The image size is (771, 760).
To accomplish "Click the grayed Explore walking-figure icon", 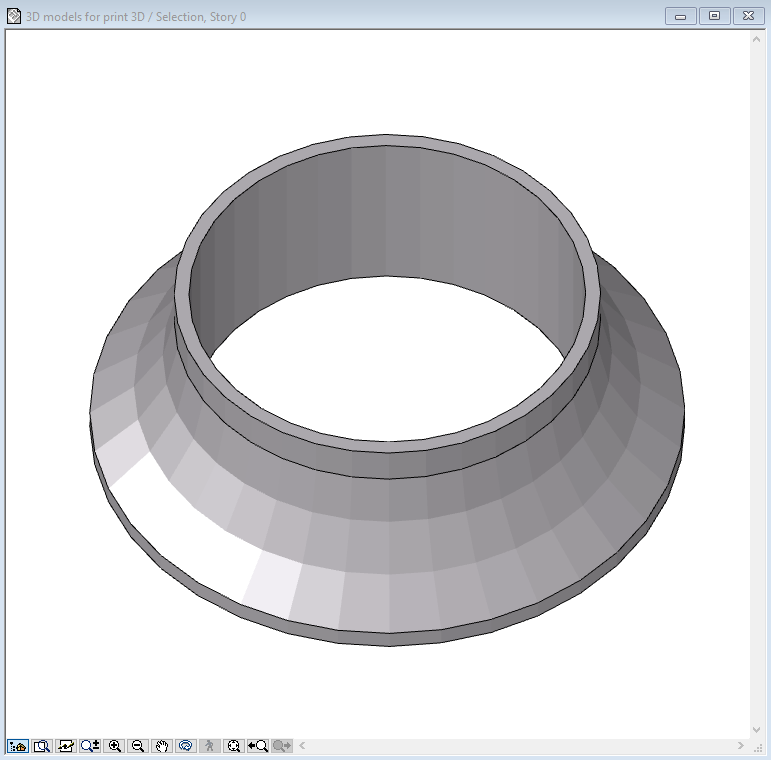I will tap(210, 746).
